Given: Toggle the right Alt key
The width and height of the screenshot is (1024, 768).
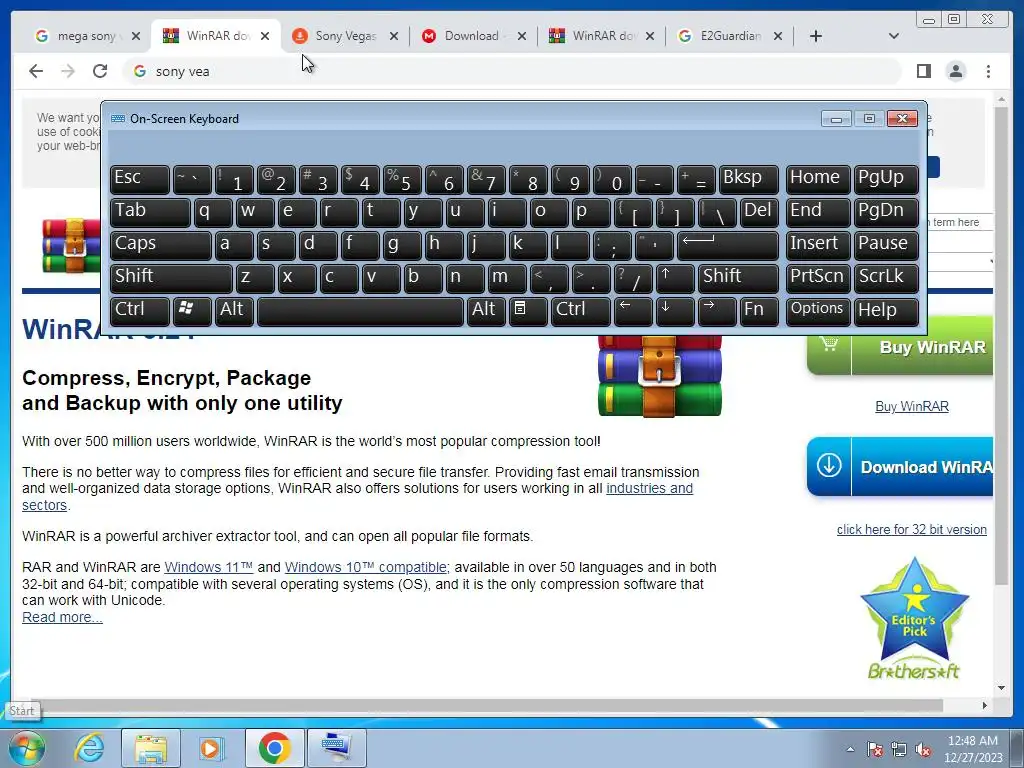Looking at the screenshot, I should (x=485, y=312).
